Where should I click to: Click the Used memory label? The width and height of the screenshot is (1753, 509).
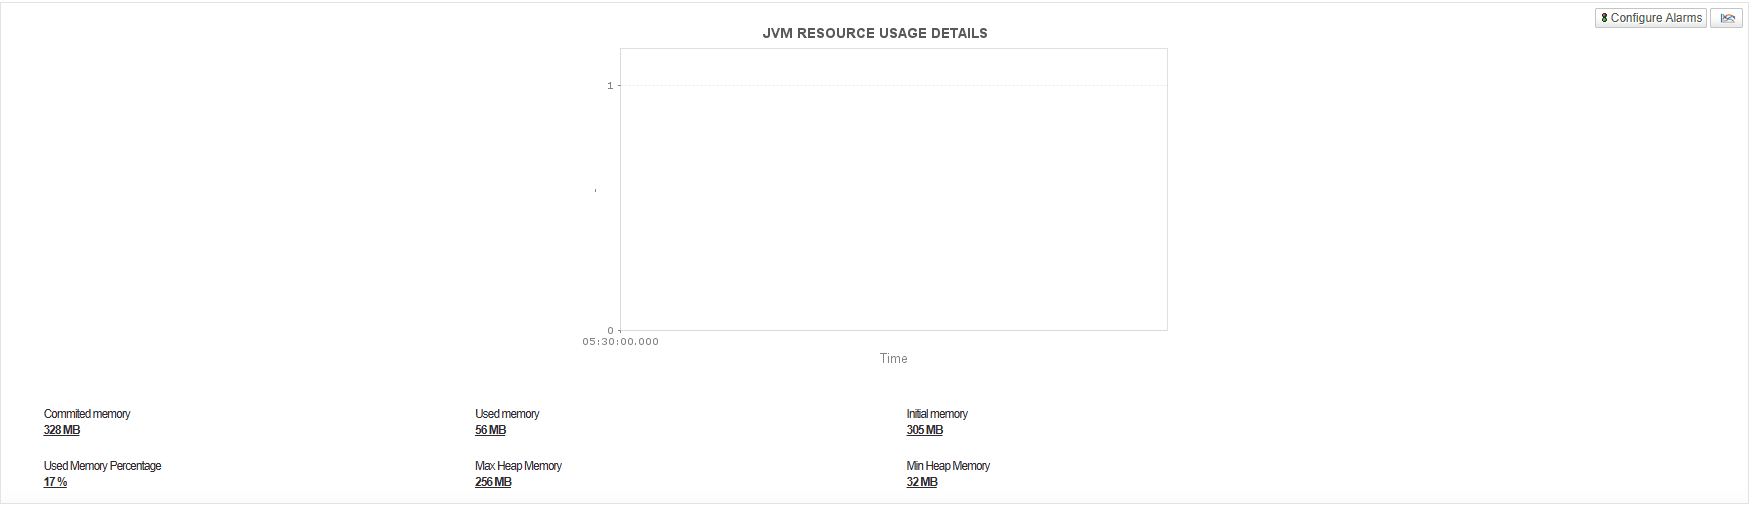(x=507, y=414)
